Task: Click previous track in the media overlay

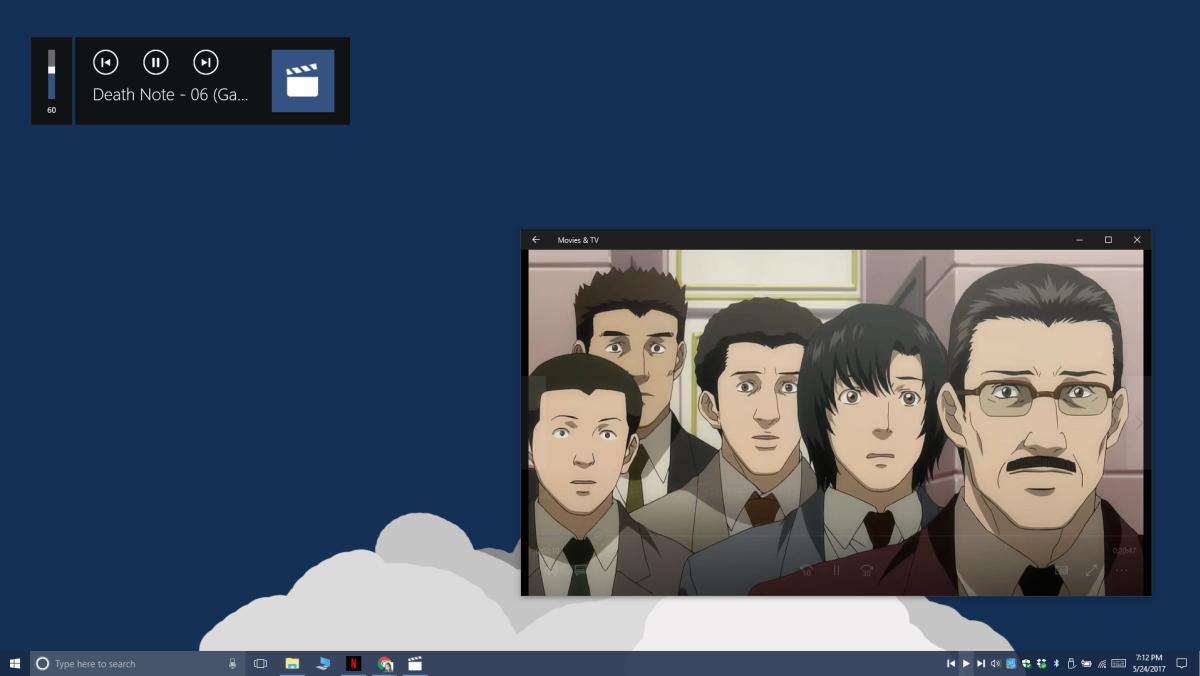Action: [x=105, y=62]
